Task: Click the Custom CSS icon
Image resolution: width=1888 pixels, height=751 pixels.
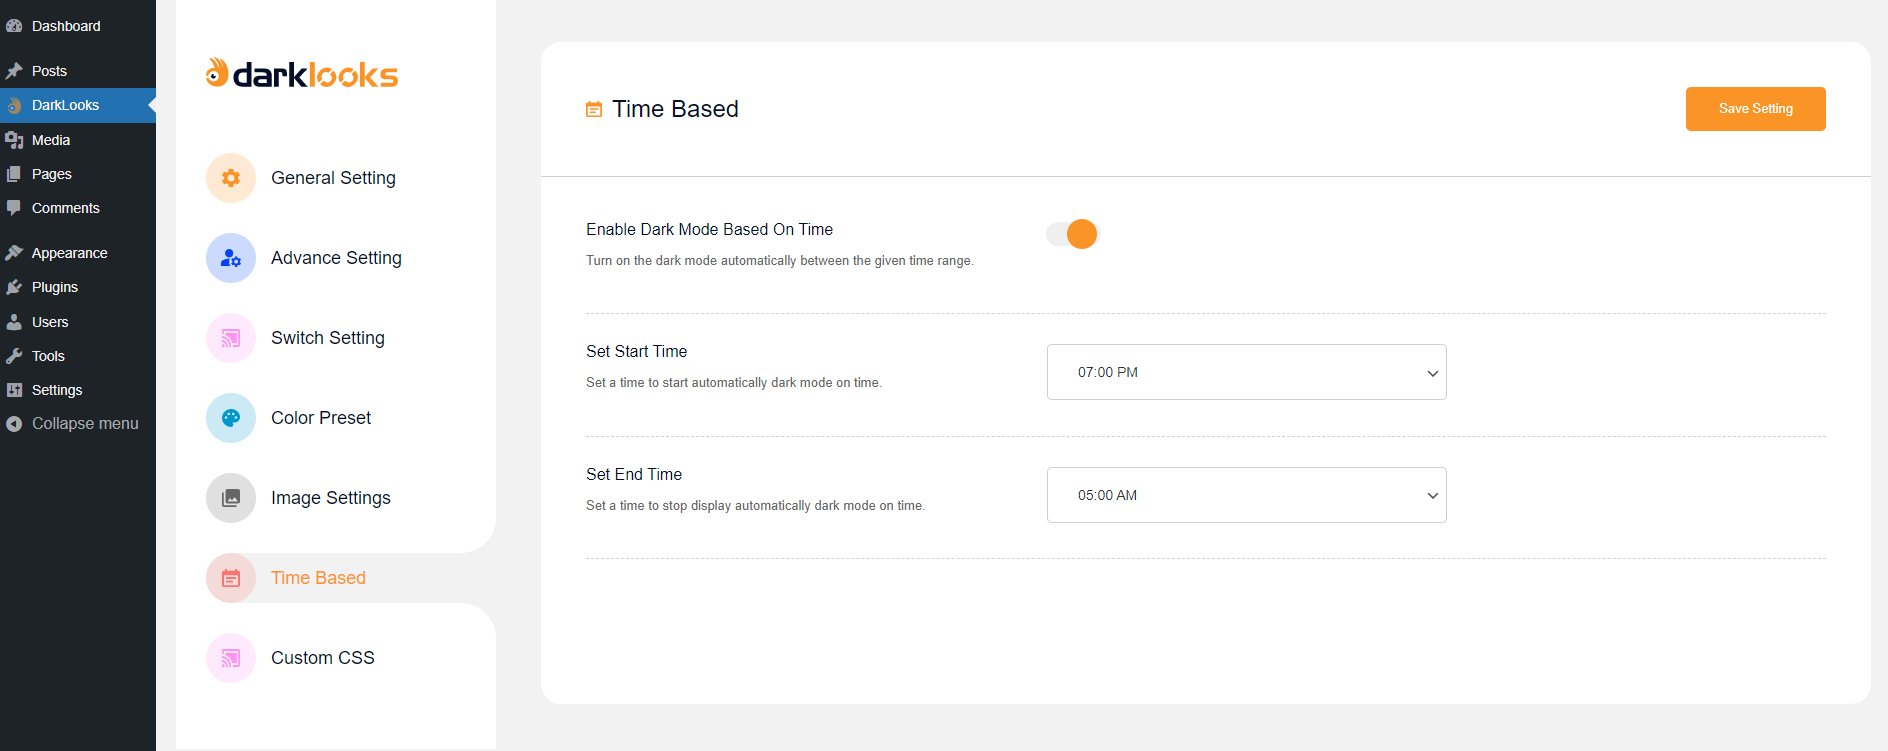Action: point(231,658)
